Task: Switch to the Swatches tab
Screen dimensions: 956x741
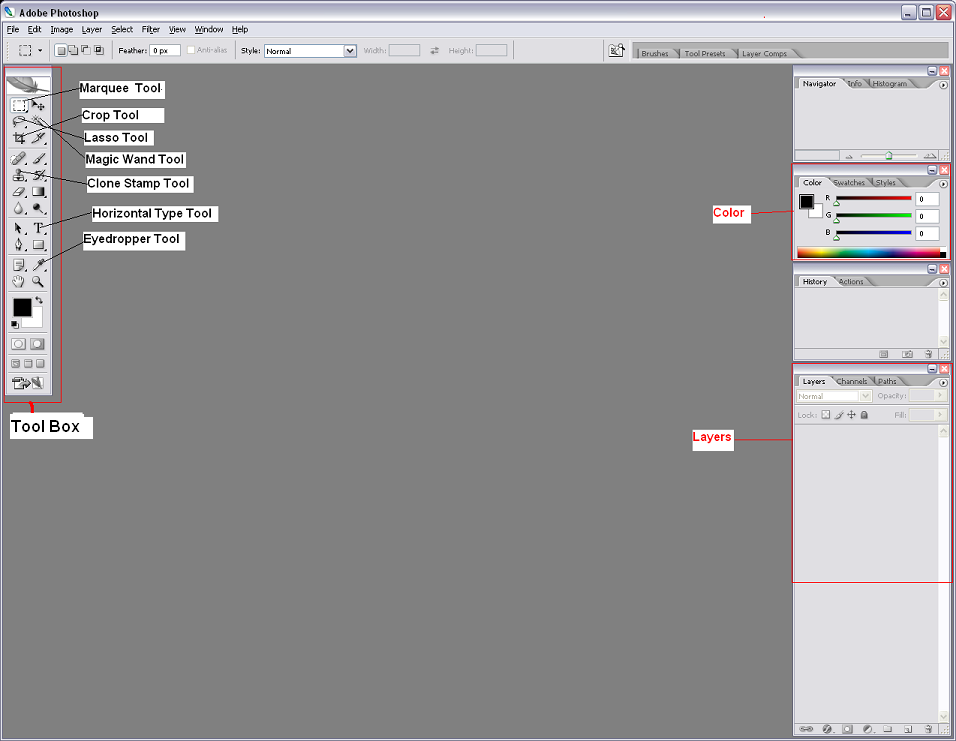Action: [849, 182]
